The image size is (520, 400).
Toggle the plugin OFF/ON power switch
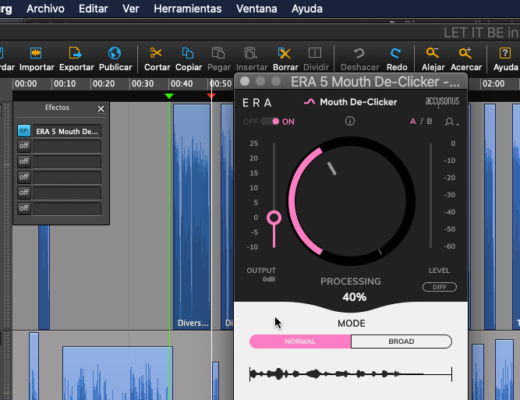pyautogui.click(x=270, y=121)
